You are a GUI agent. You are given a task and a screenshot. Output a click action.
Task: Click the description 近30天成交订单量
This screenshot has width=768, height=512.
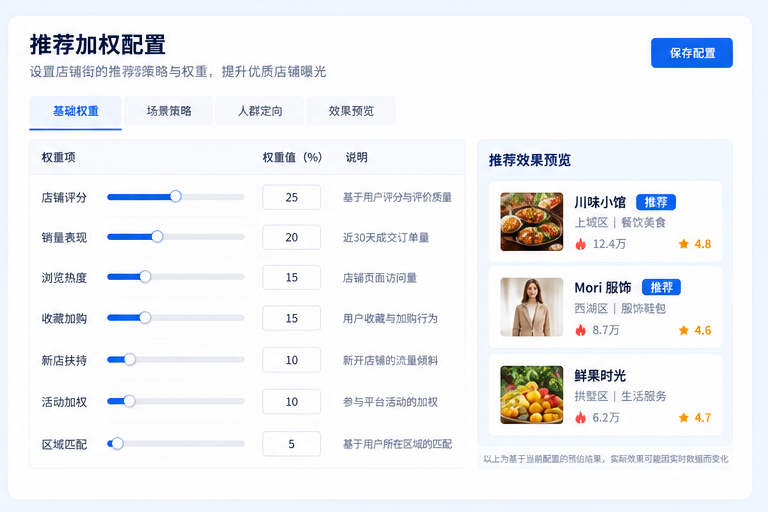pyautogui.click(x=386, y=238)
